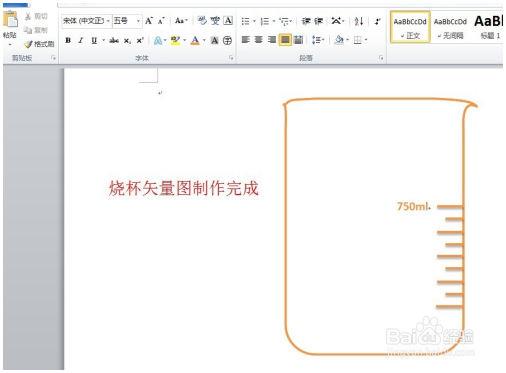
Task: Select the Format Painter tool
Action: 39,44
